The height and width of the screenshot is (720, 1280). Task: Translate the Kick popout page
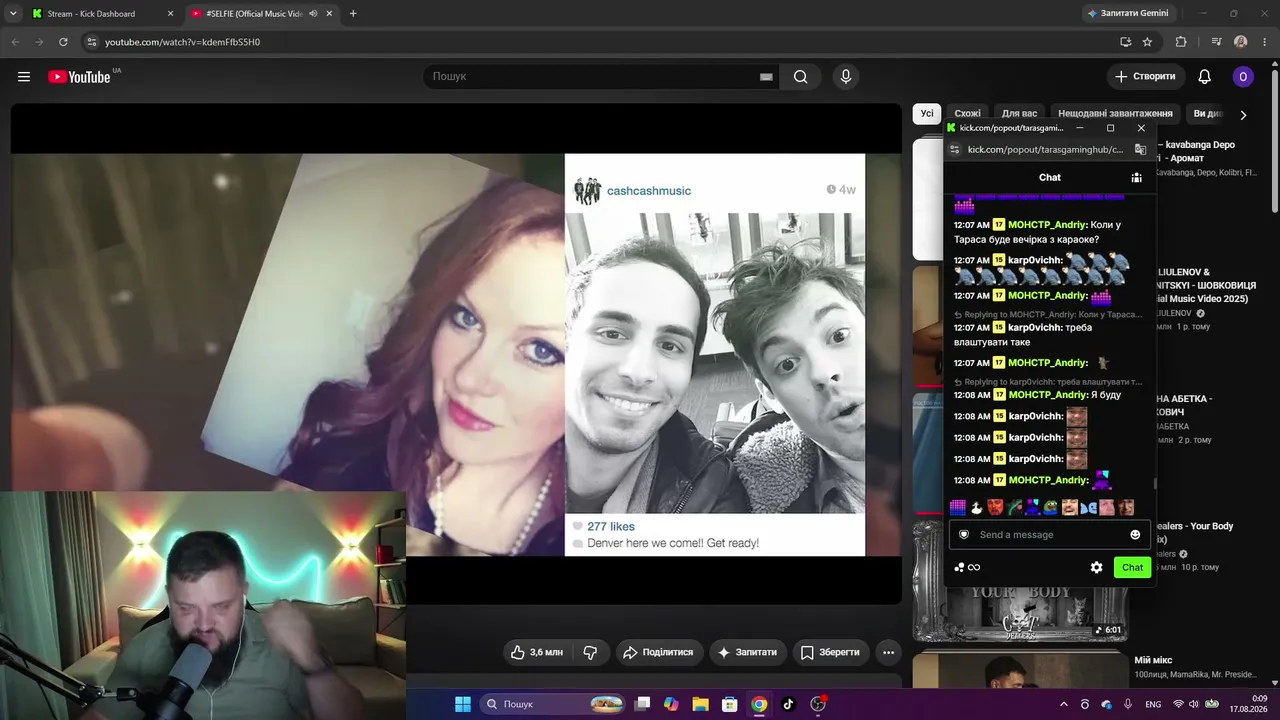(x=1140, y=149)
